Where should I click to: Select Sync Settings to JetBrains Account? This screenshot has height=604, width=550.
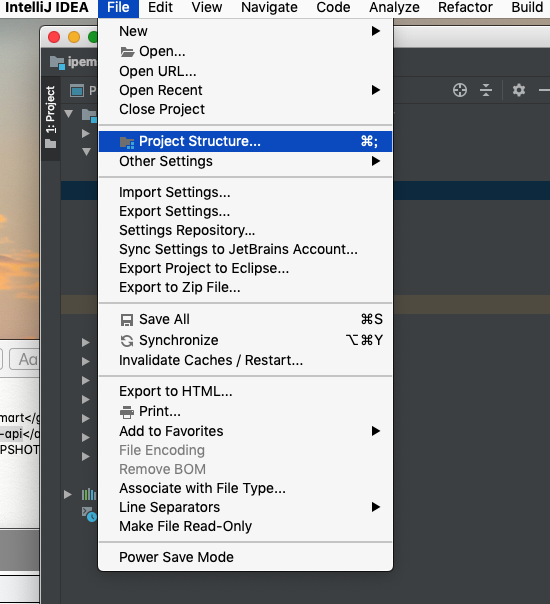point(245,249)
